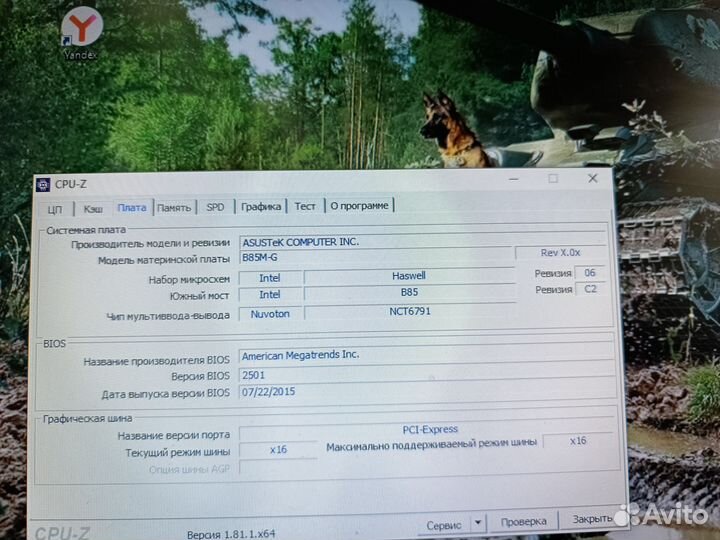The image size is (720, 540).
Task: Click the southbridge revision value C2
Action: coord(590,289)
